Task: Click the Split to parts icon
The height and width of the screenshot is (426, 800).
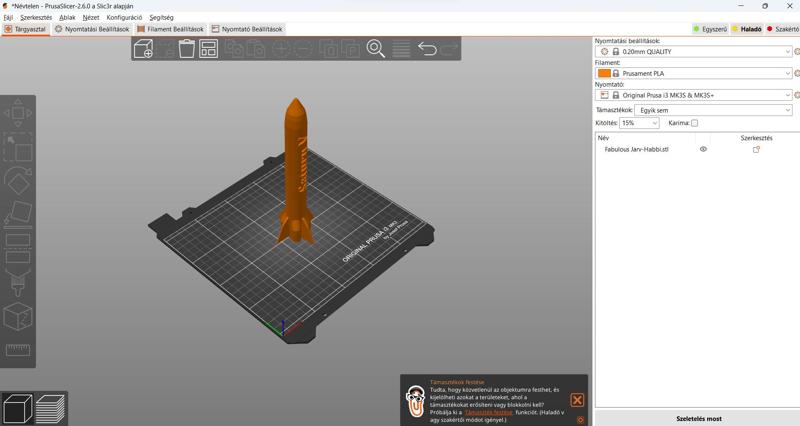Action: click(x=351, y=49)
